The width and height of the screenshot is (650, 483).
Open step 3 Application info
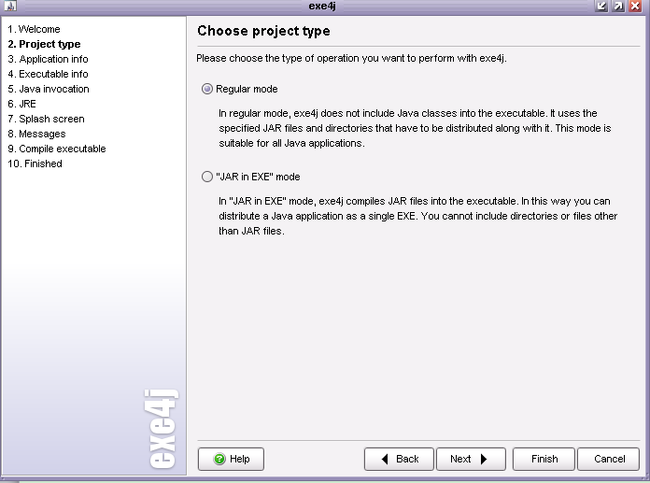click(48, 59)
